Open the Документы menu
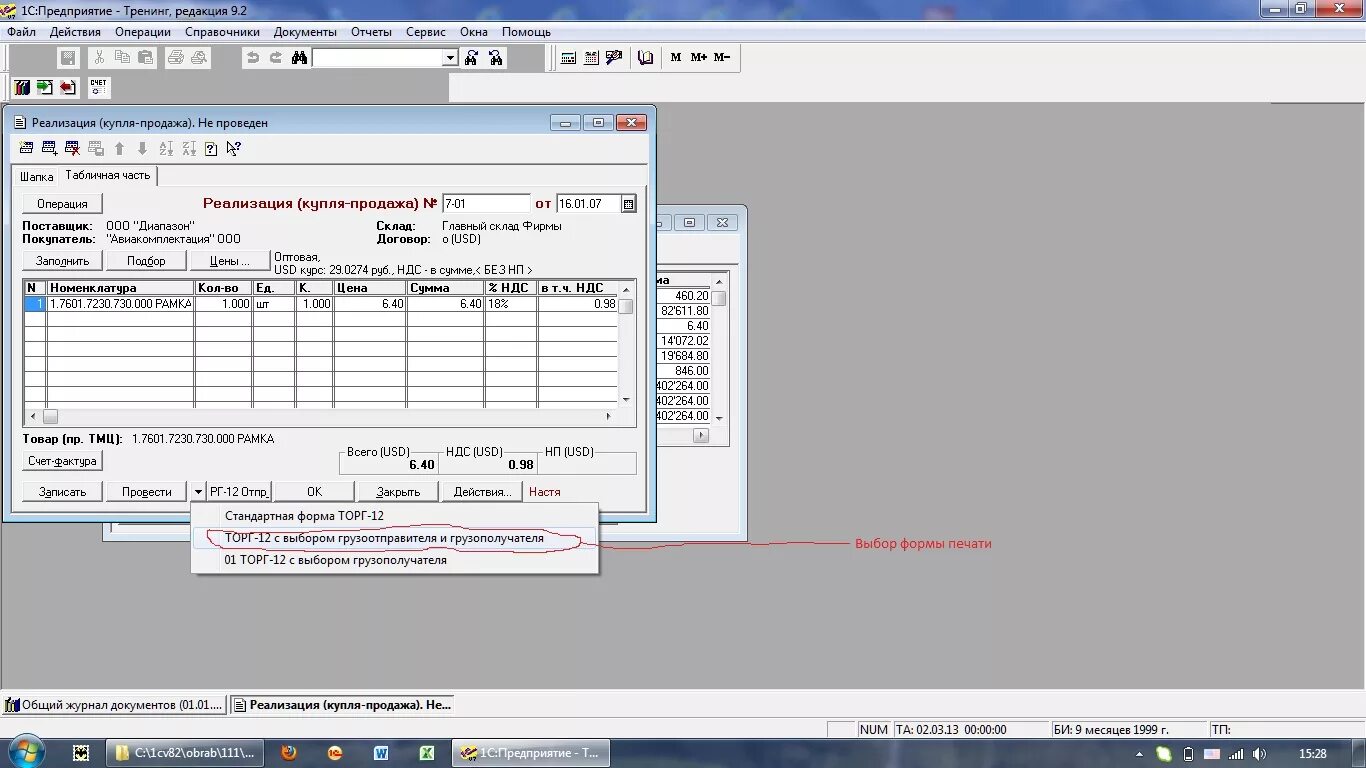 [305, 32]
